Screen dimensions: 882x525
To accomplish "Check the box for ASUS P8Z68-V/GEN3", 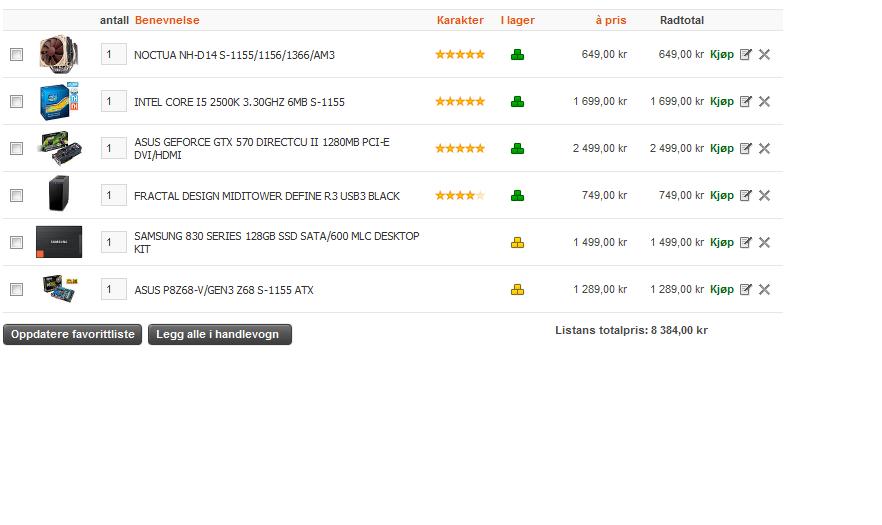I will point(16,289).
